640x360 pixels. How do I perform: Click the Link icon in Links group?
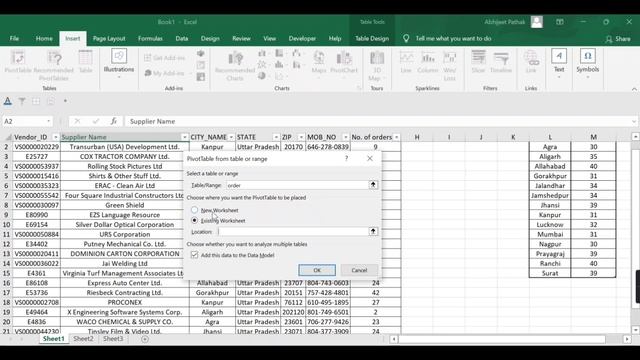point(531,62)
